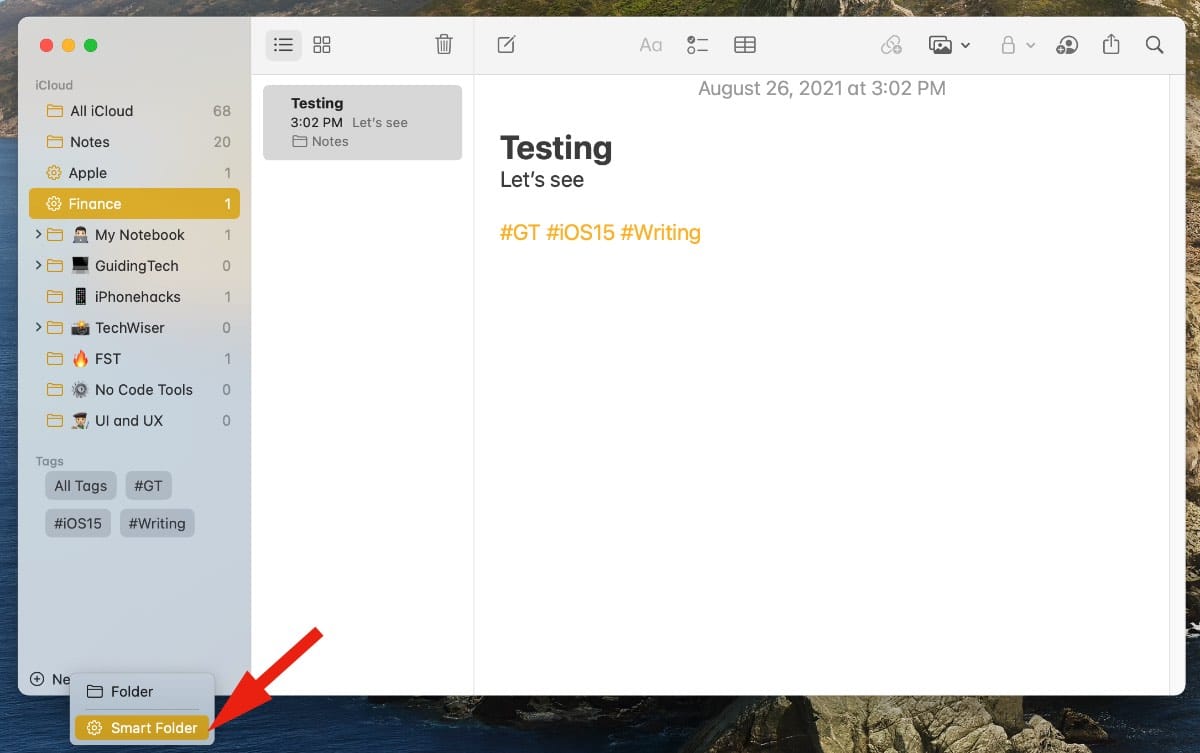Share note via export icon
This screenshot has width=1200, height=753.
[x=1111, y=45]
